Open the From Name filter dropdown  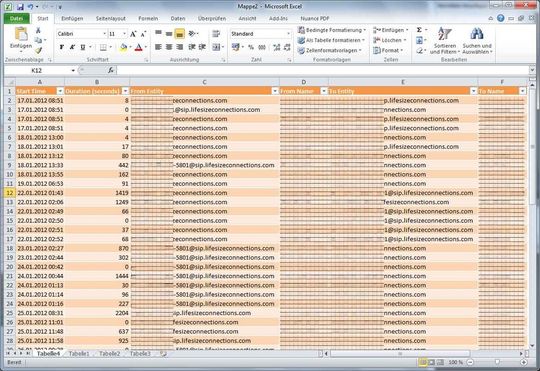pos(324,91)
